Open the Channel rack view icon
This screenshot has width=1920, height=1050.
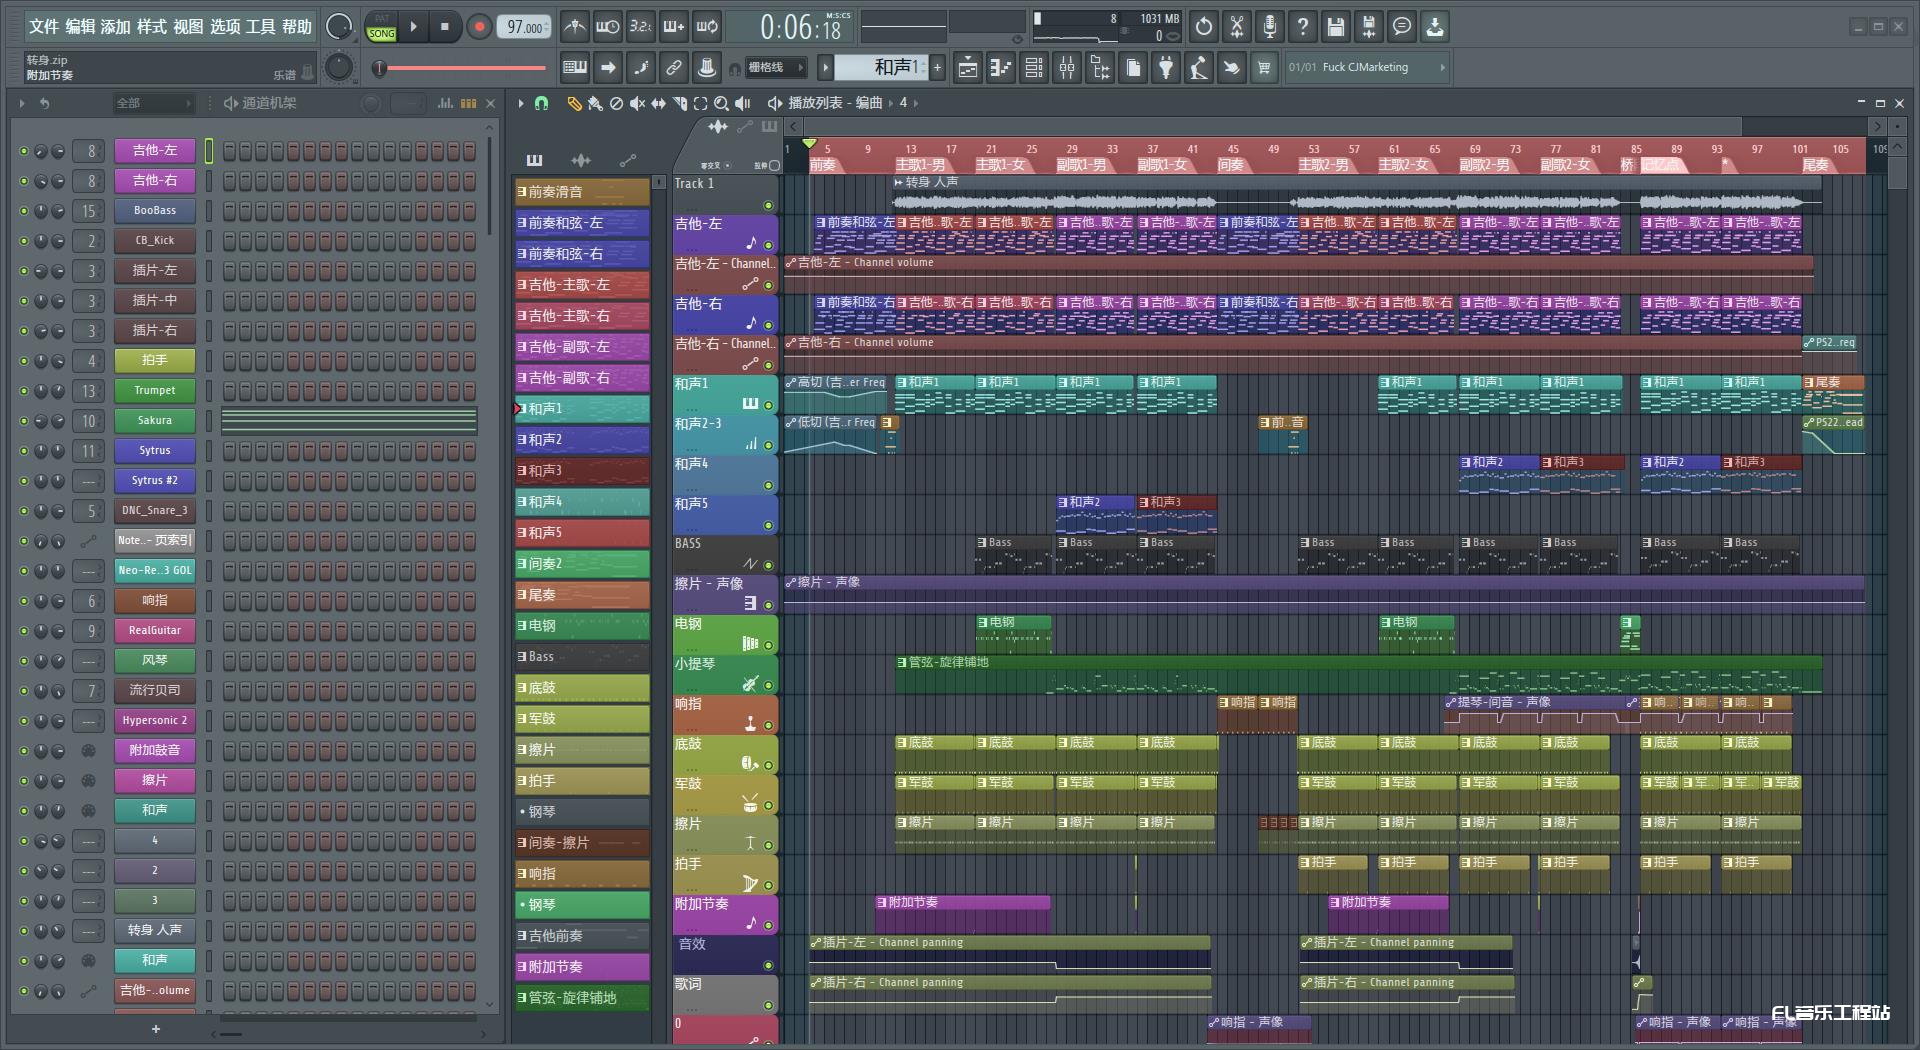tap(1034, 67)
